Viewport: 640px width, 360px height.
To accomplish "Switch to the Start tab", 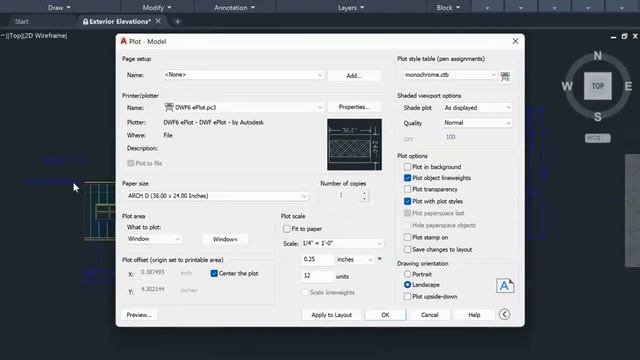I will (22, 22).
